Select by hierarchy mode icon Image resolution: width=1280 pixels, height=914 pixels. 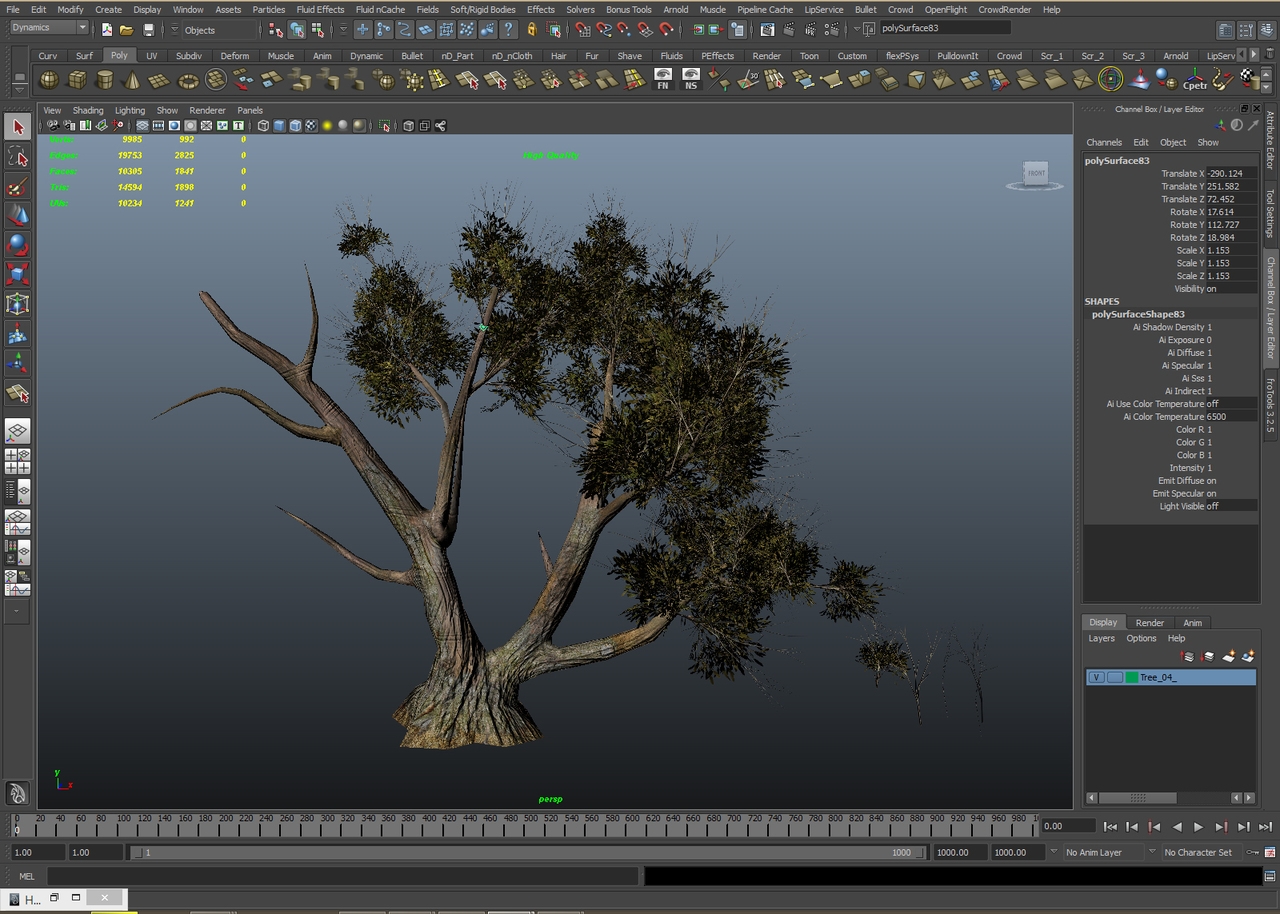pos(276,30)
